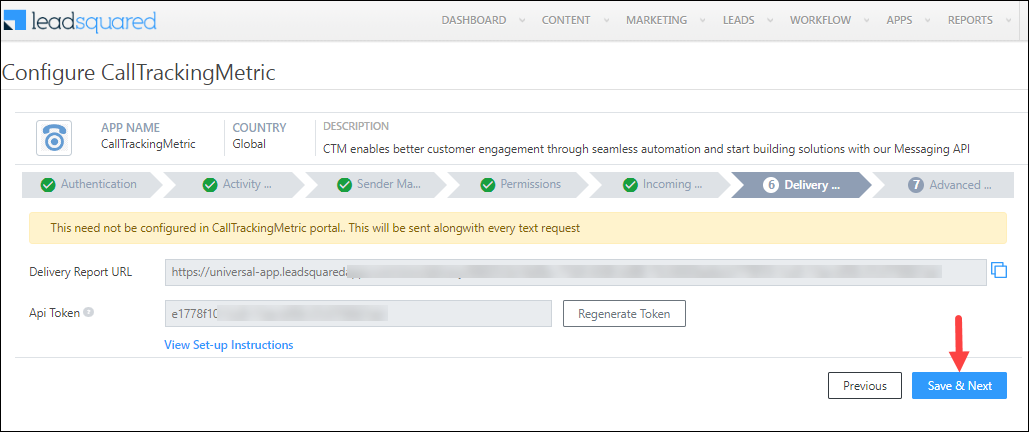1029x432 pixels.
Task: Open the APPS menu
Action: (899, 20)
